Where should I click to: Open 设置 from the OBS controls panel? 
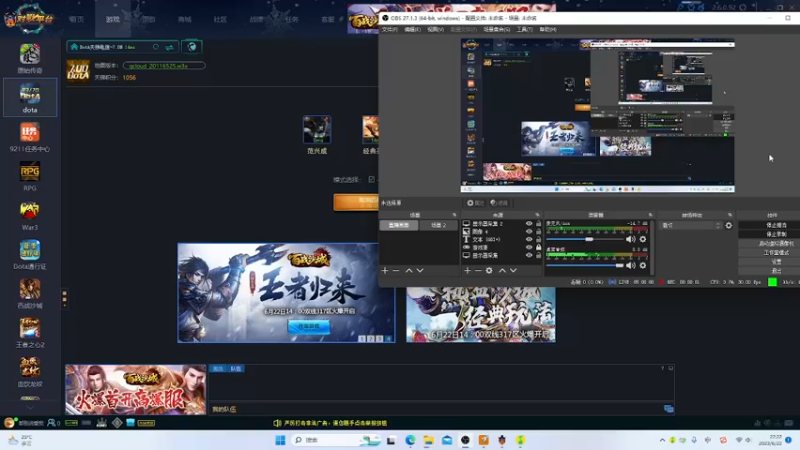coord(776,262)
